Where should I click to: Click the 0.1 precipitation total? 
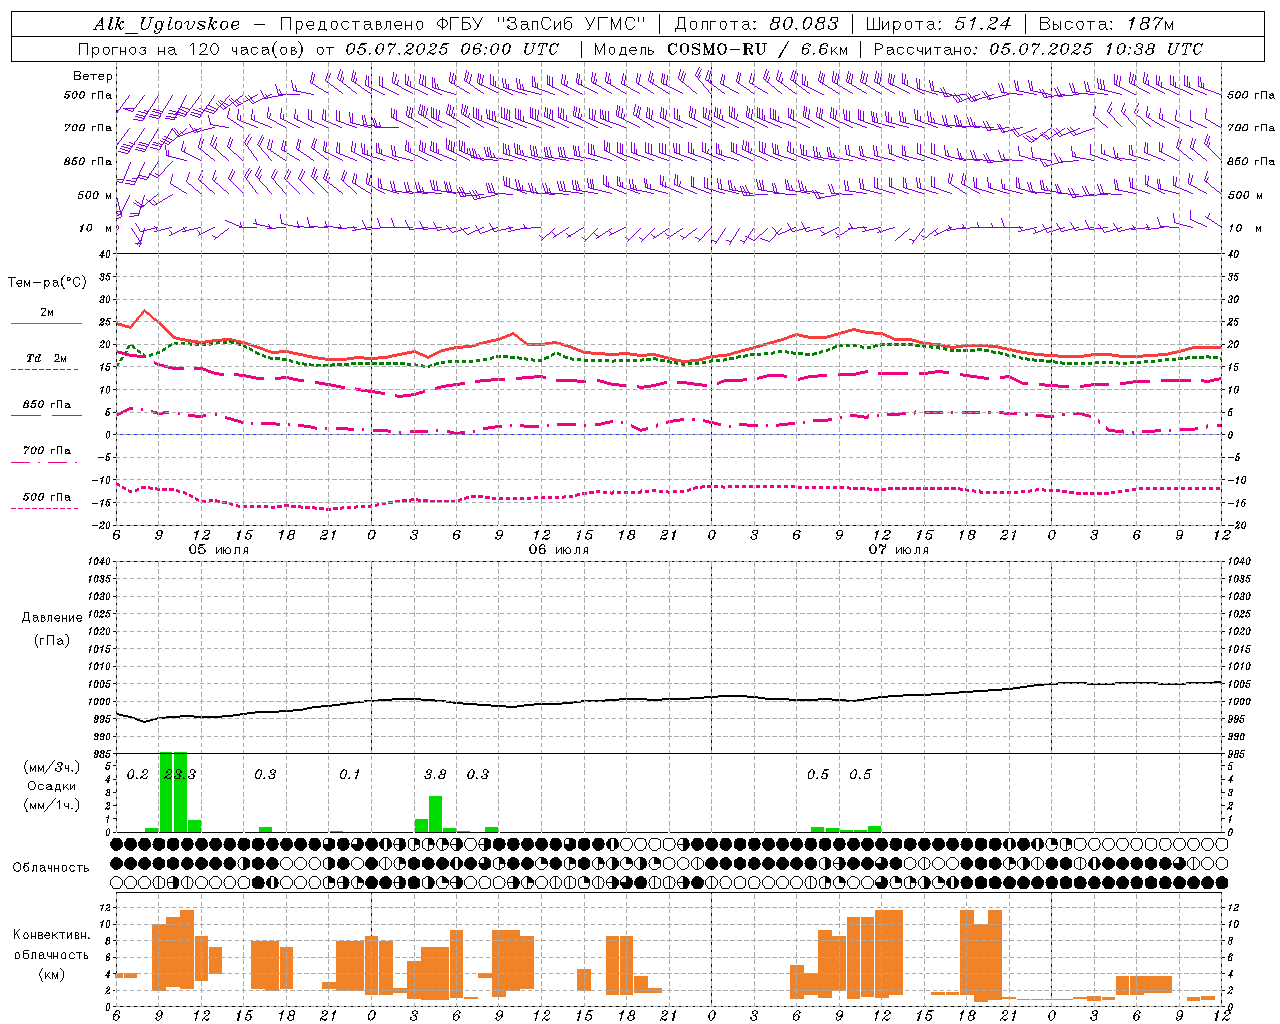tap(349, 774)
